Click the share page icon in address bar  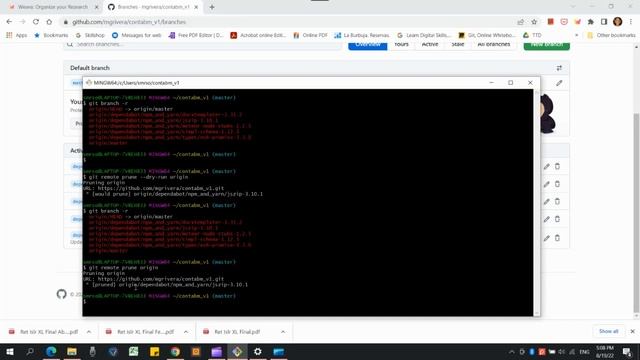click(x=520, y=22)
